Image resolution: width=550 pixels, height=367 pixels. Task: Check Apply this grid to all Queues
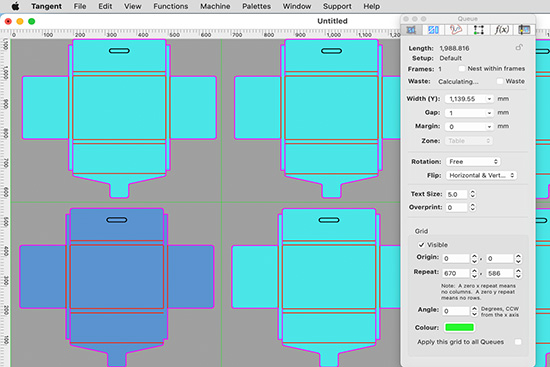[x=518, y=342]
